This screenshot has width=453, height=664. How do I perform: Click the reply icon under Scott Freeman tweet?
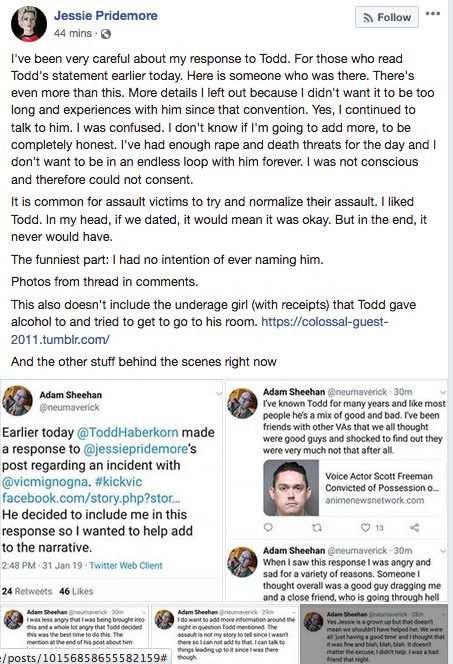click(x=268, y=528)
